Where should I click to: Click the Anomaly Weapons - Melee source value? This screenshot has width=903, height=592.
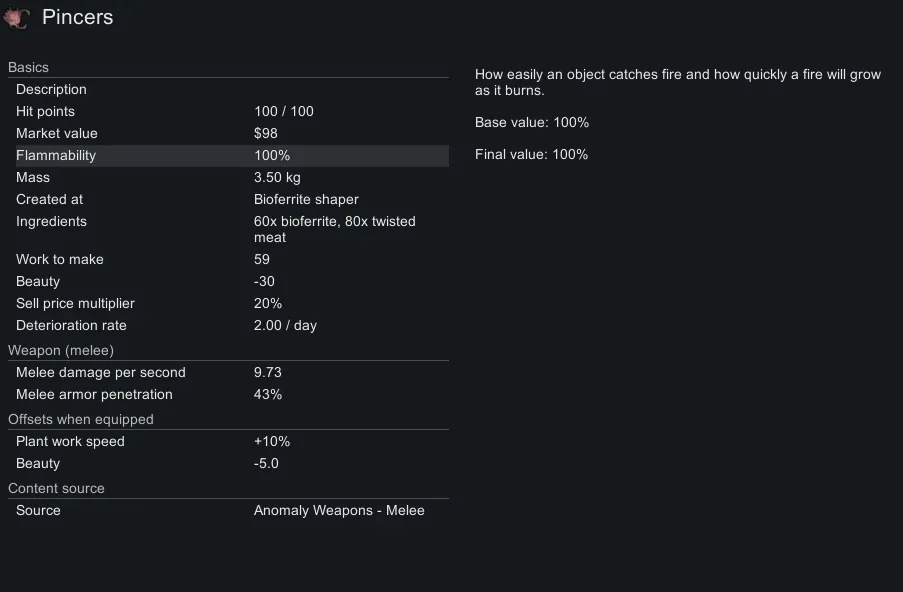click(339, 511)
